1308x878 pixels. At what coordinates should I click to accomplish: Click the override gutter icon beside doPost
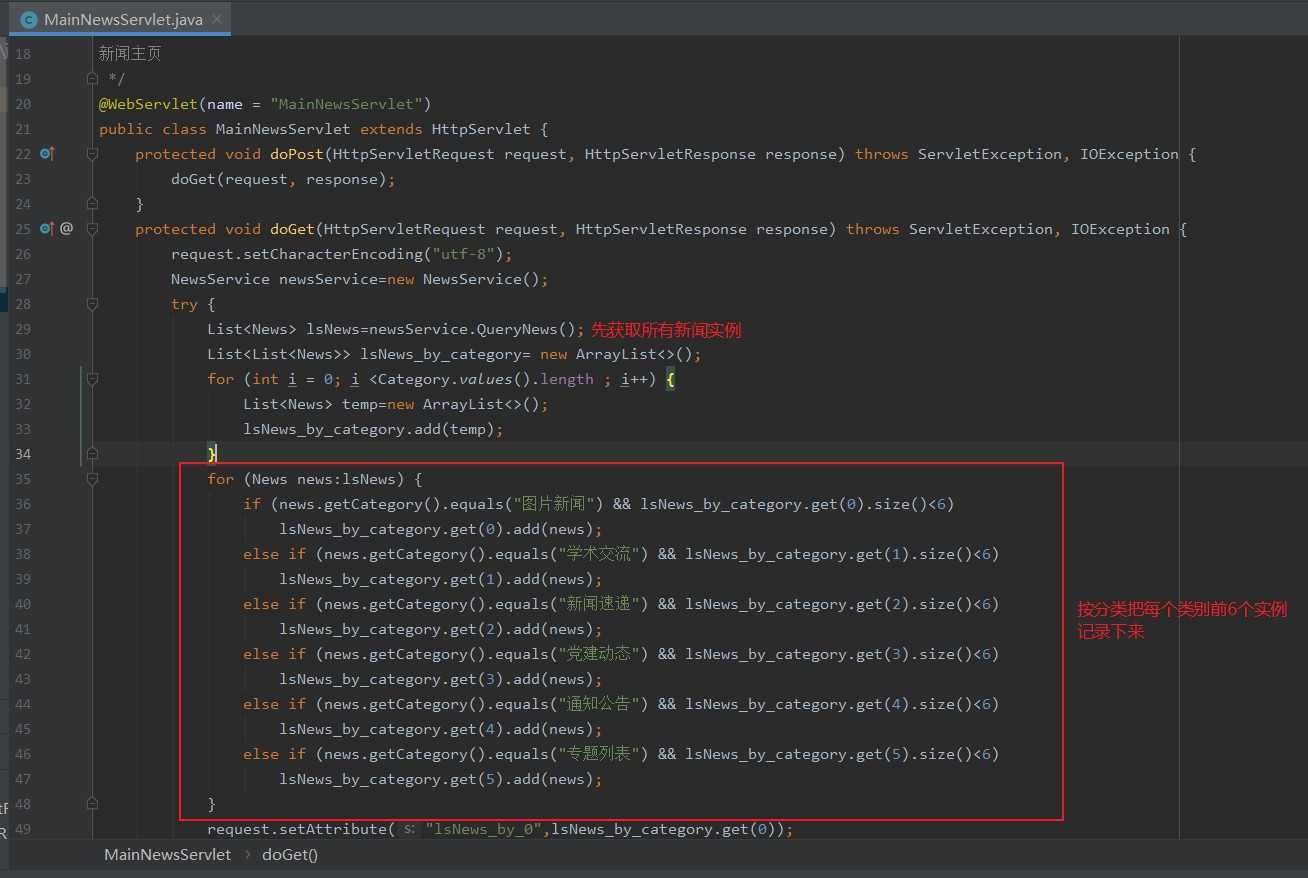pos(47,154)
